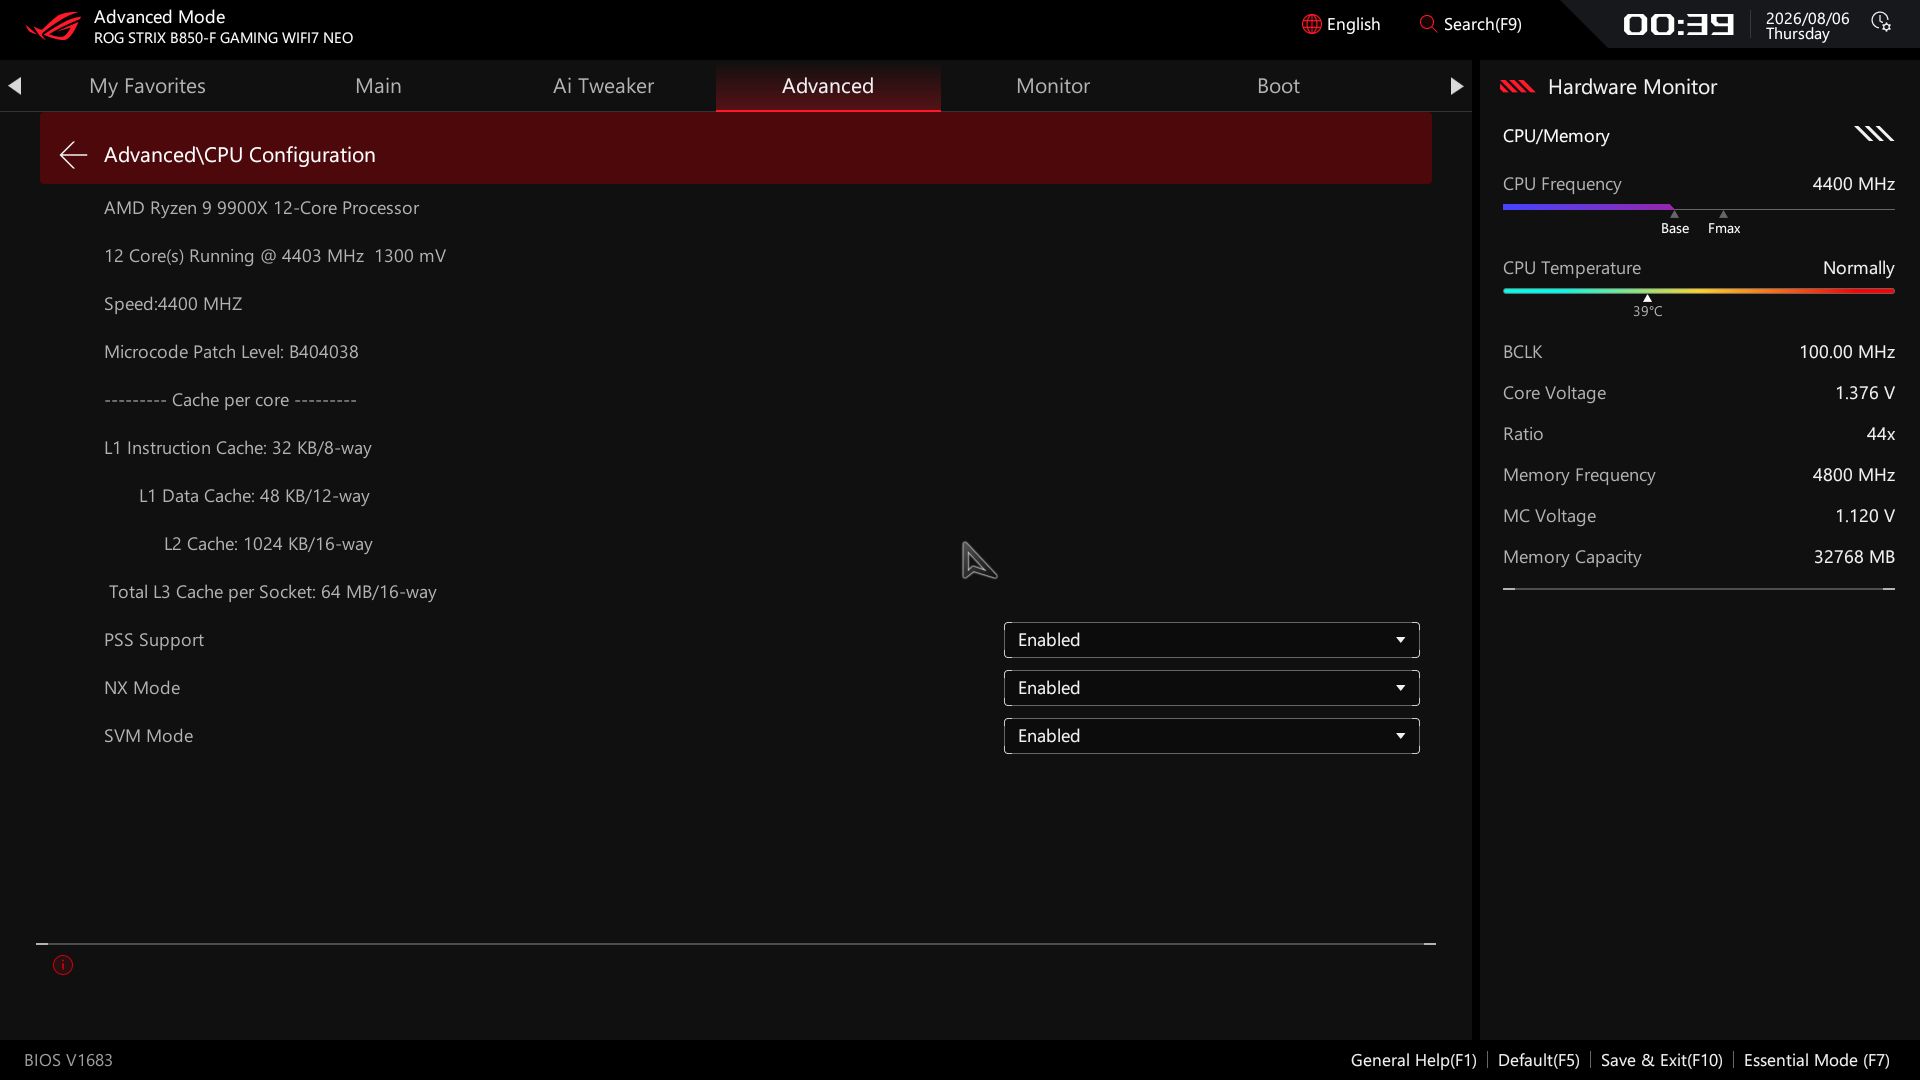Image resolution: width=1920 pixels, height=1080 pixels.
Task: Click the Base marker on frequency bar
Action: click(x=1674, y=223)
